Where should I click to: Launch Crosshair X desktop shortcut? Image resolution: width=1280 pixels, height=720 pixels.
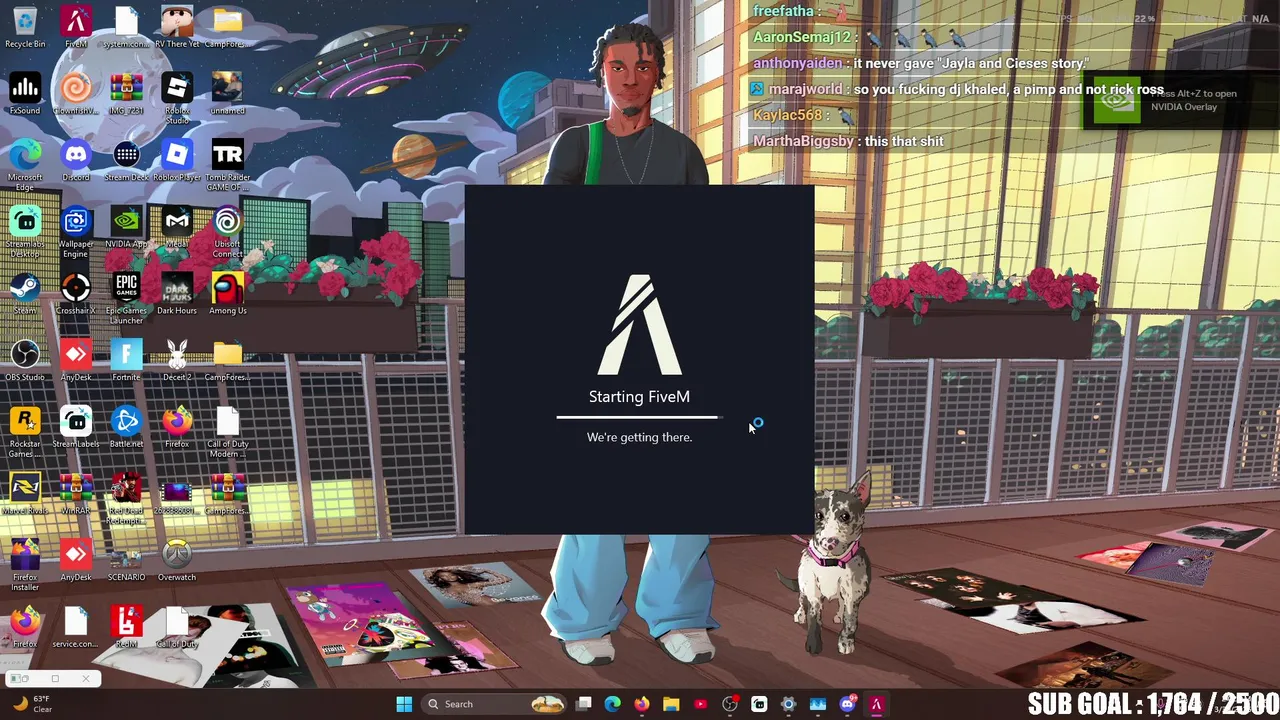tap(76, 294)
